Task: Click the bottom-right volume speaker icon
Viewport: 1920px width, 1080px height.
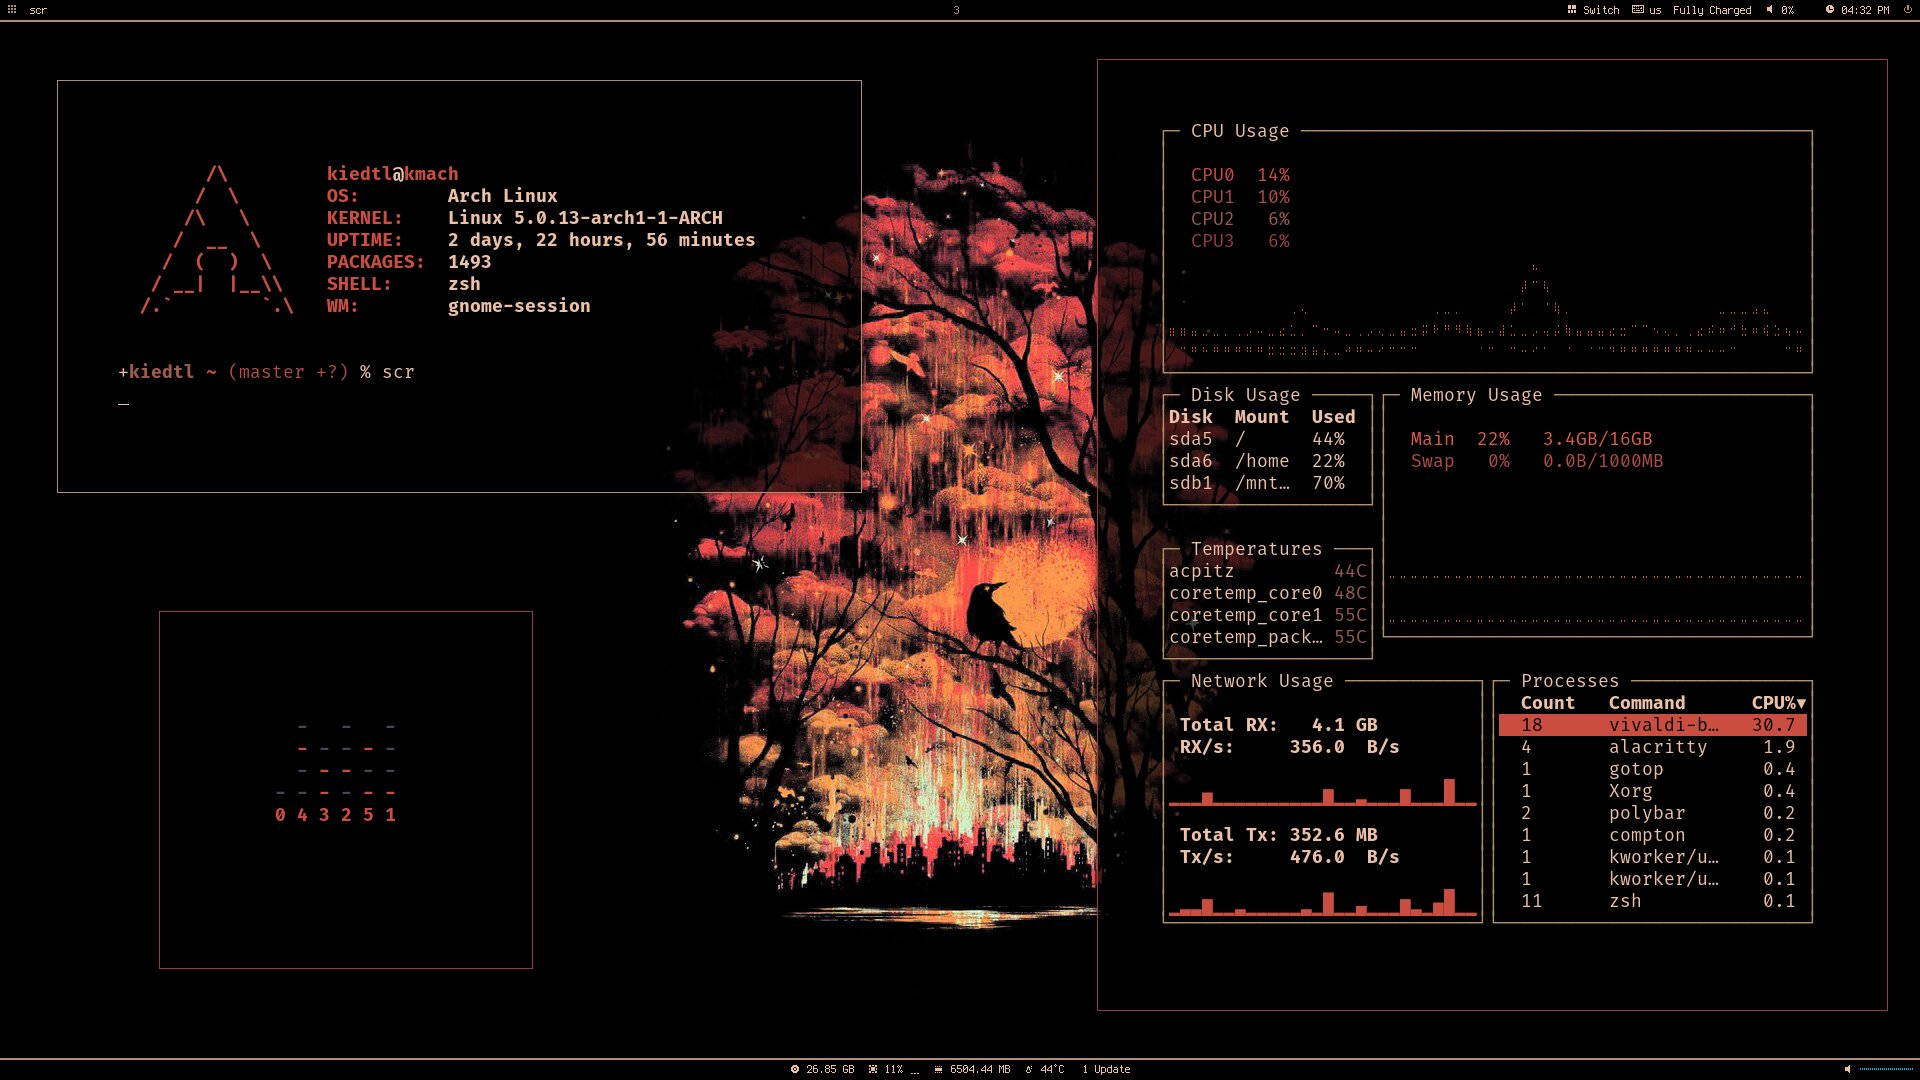Action: [x=1847, y=1069]
